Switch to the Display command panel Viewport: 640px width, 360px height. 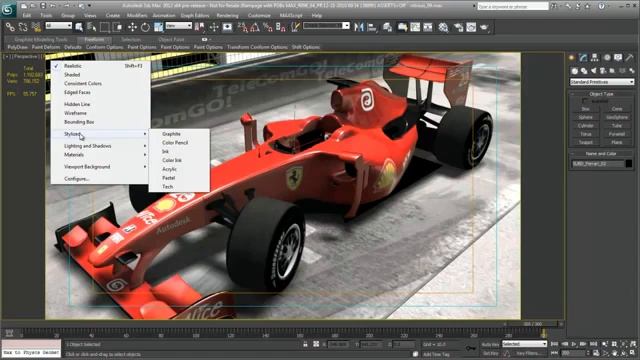(x=618, y=58)
